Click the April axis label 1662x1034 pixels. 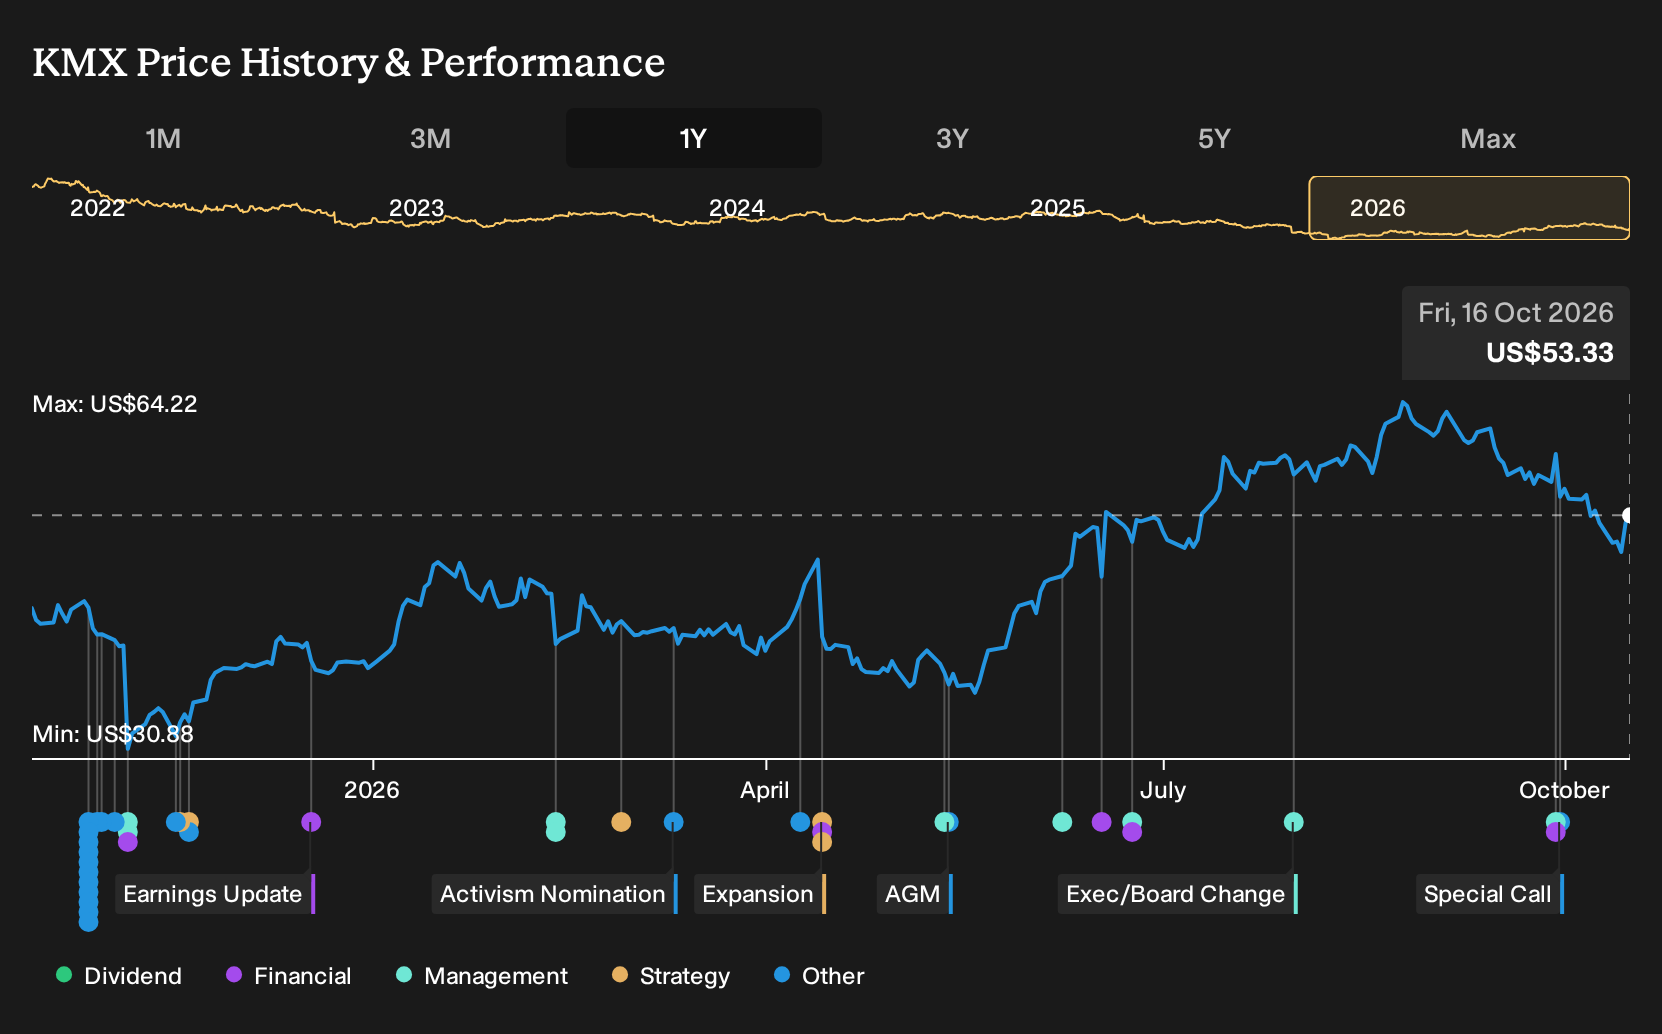coord(765,790)
